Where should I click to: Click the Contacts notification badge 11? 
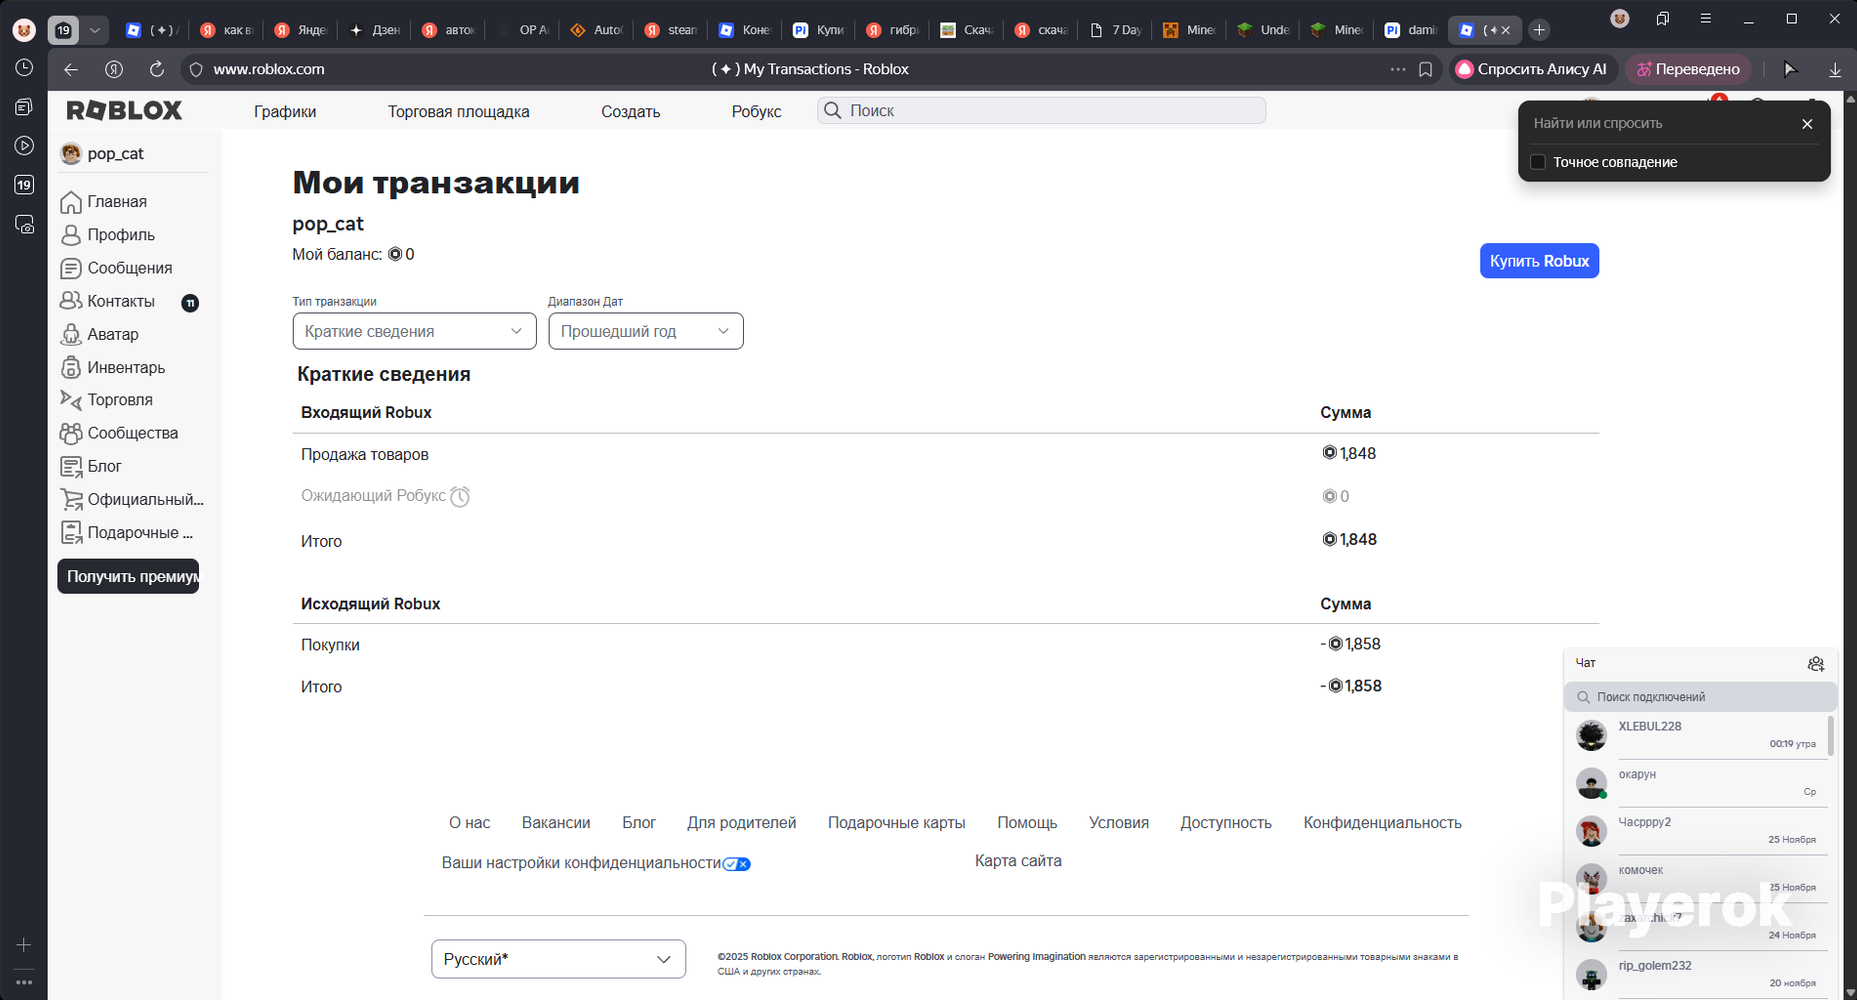[x=190, y=303]
